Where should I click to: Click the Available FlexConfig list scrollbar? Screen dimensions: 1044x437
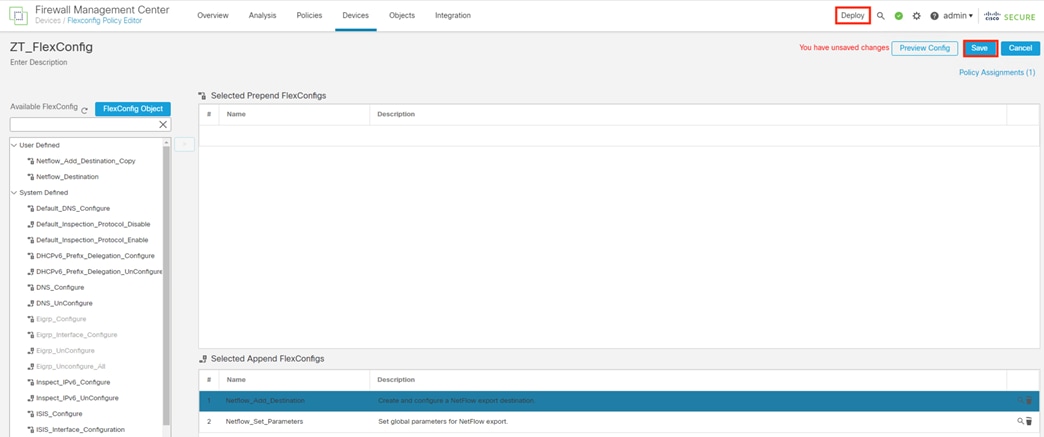pyautogui.click(x=167, y=286)
